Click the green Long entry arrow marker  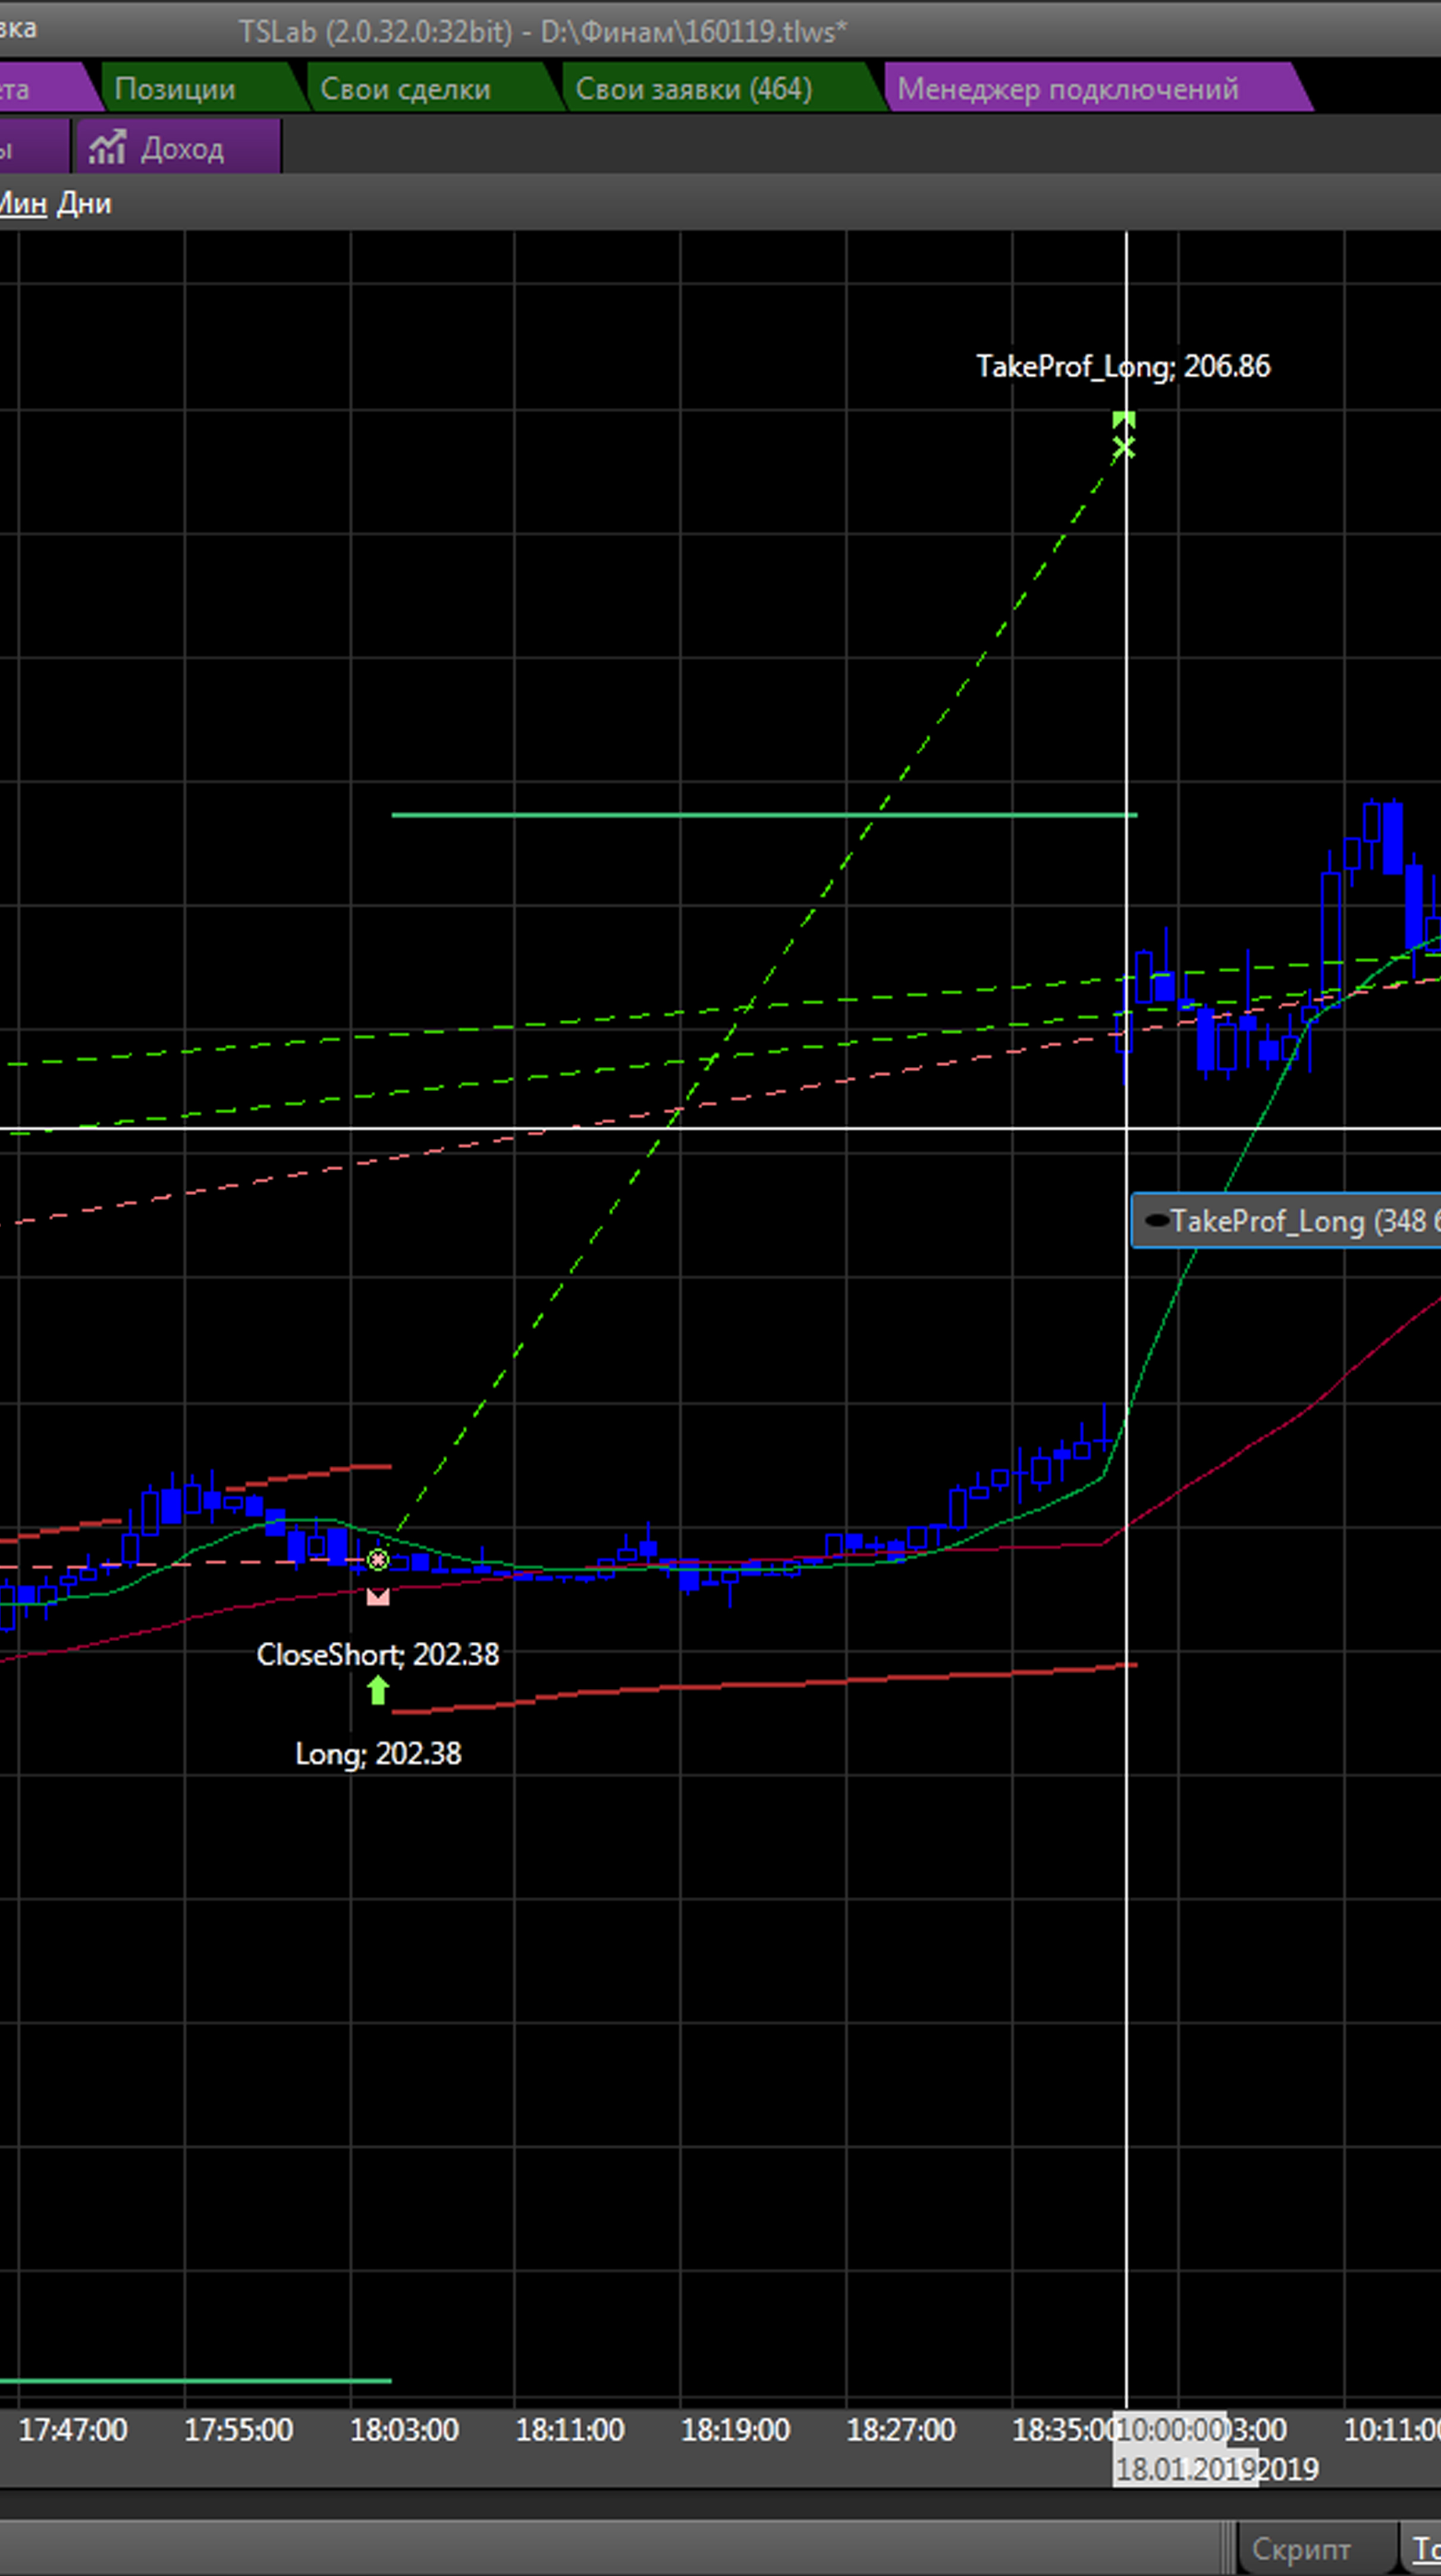377,1690
